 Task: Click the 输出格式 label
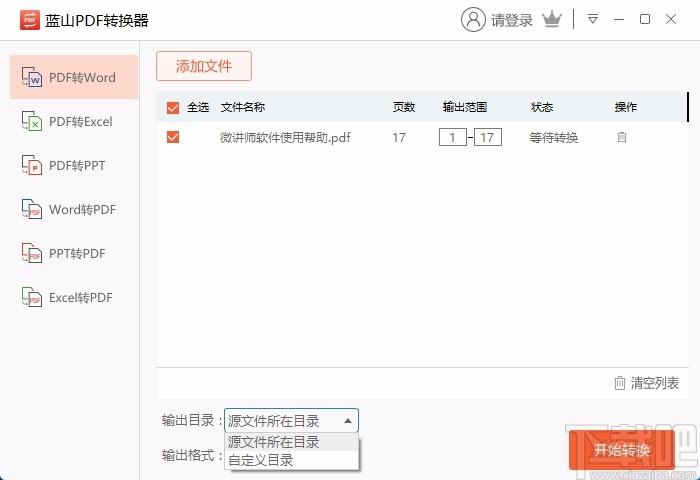[x=192, y=455]
